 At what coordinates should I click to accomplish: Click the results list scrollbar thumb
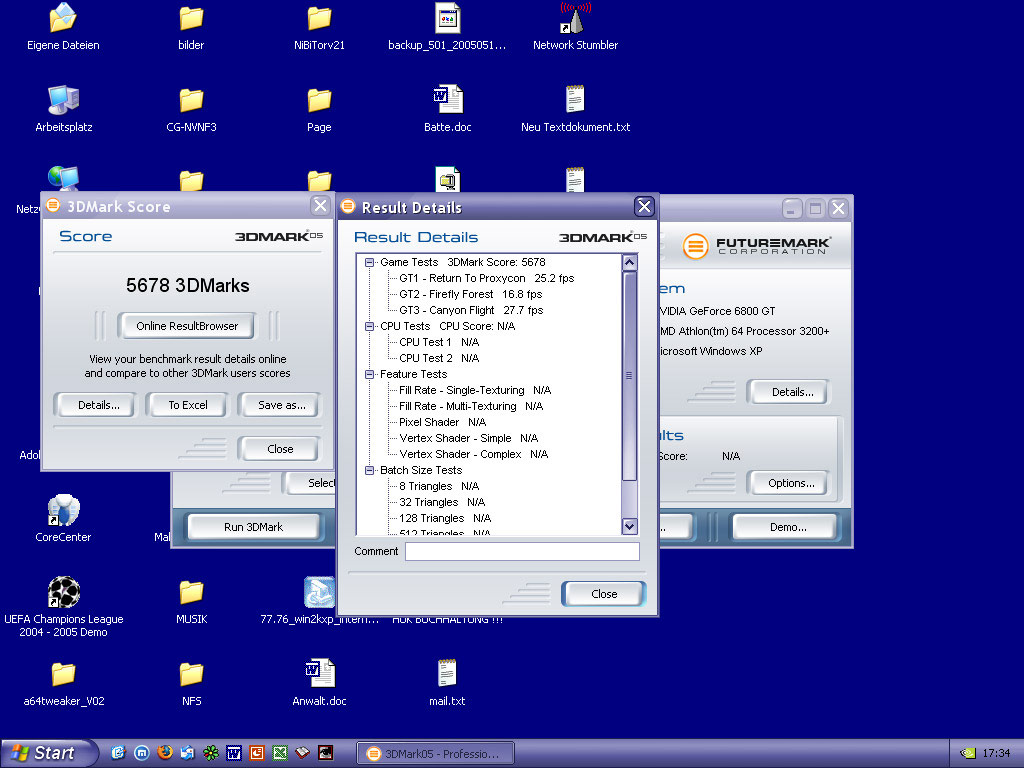[x=630, y=376]
